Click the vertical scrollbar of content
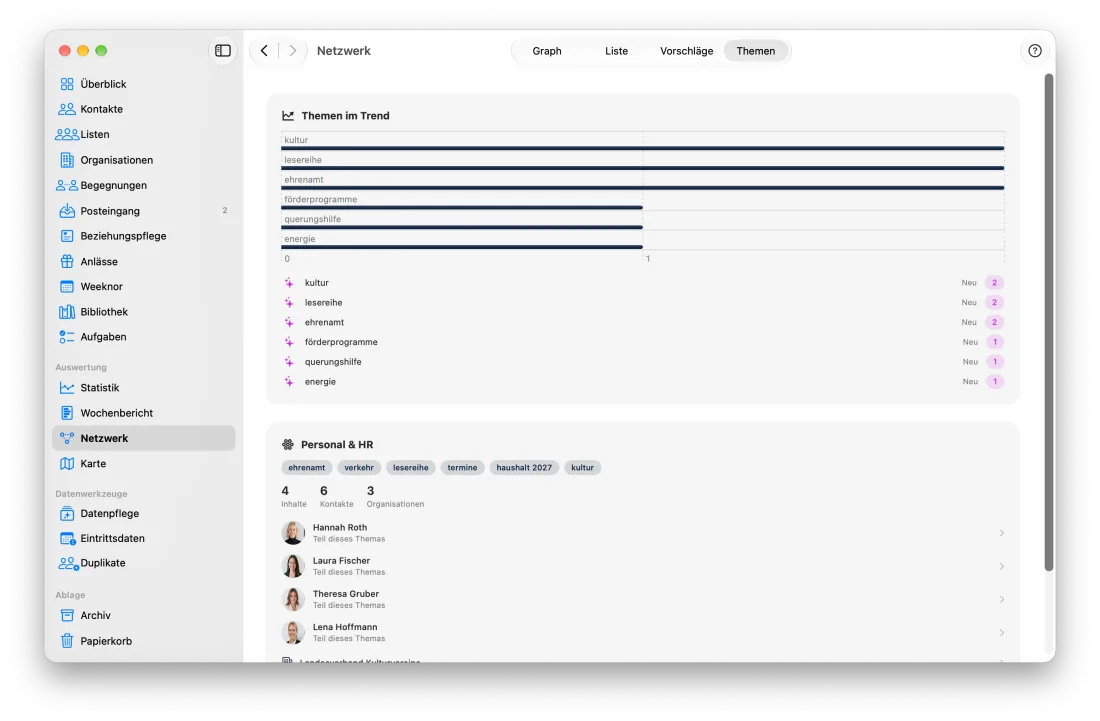 click(x=1049, y=323)
